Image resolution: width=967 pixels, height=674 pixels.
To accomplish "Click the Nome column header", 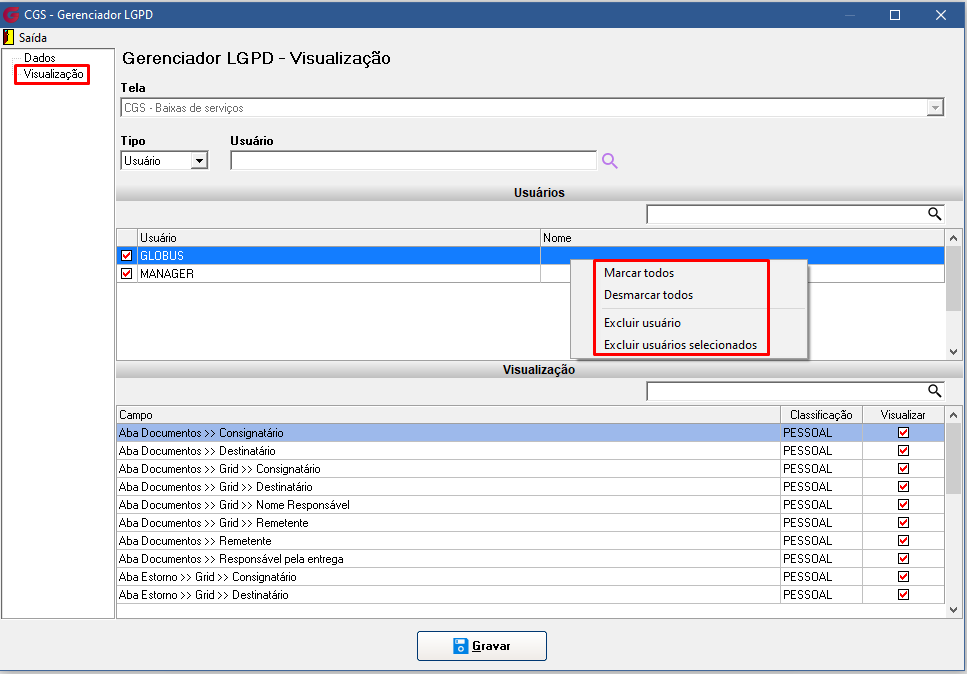I will pyautogui.click(x=743, y=237).
